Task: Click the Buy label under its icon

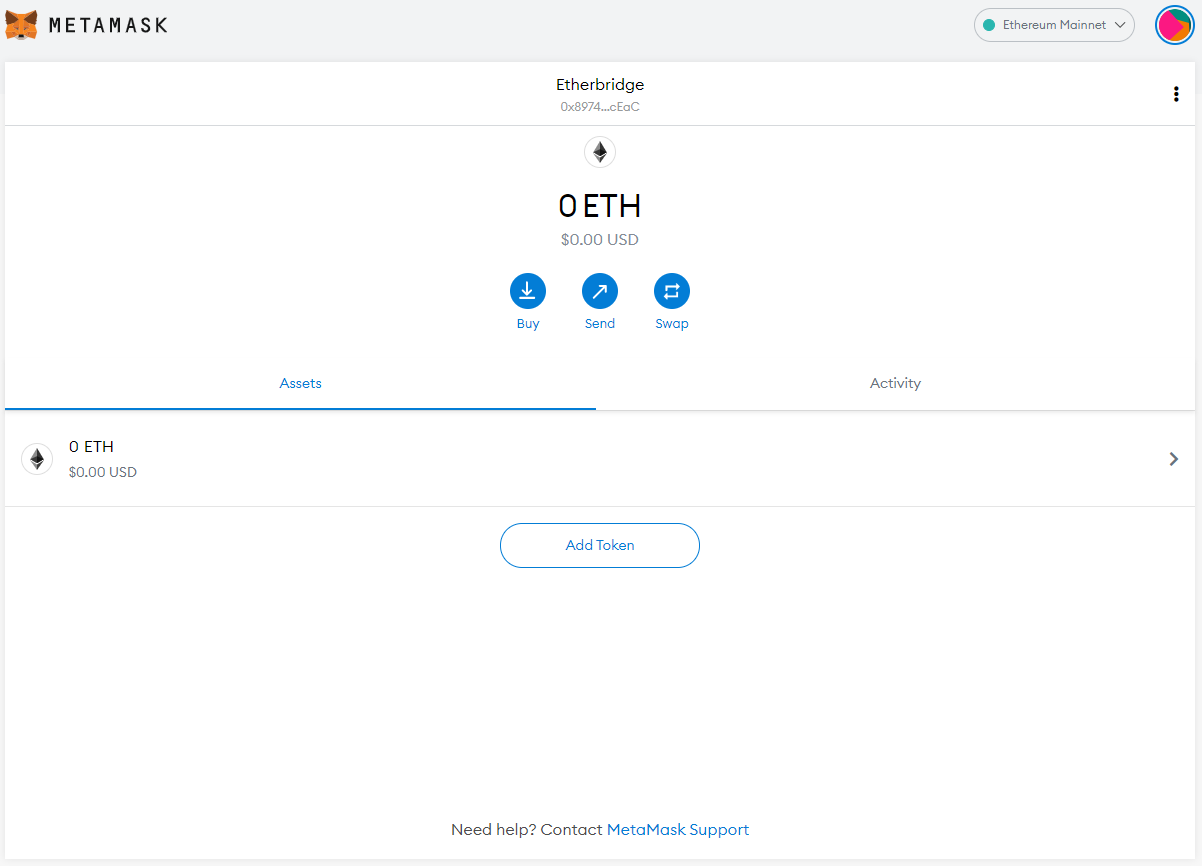Action: pos(528,323)
